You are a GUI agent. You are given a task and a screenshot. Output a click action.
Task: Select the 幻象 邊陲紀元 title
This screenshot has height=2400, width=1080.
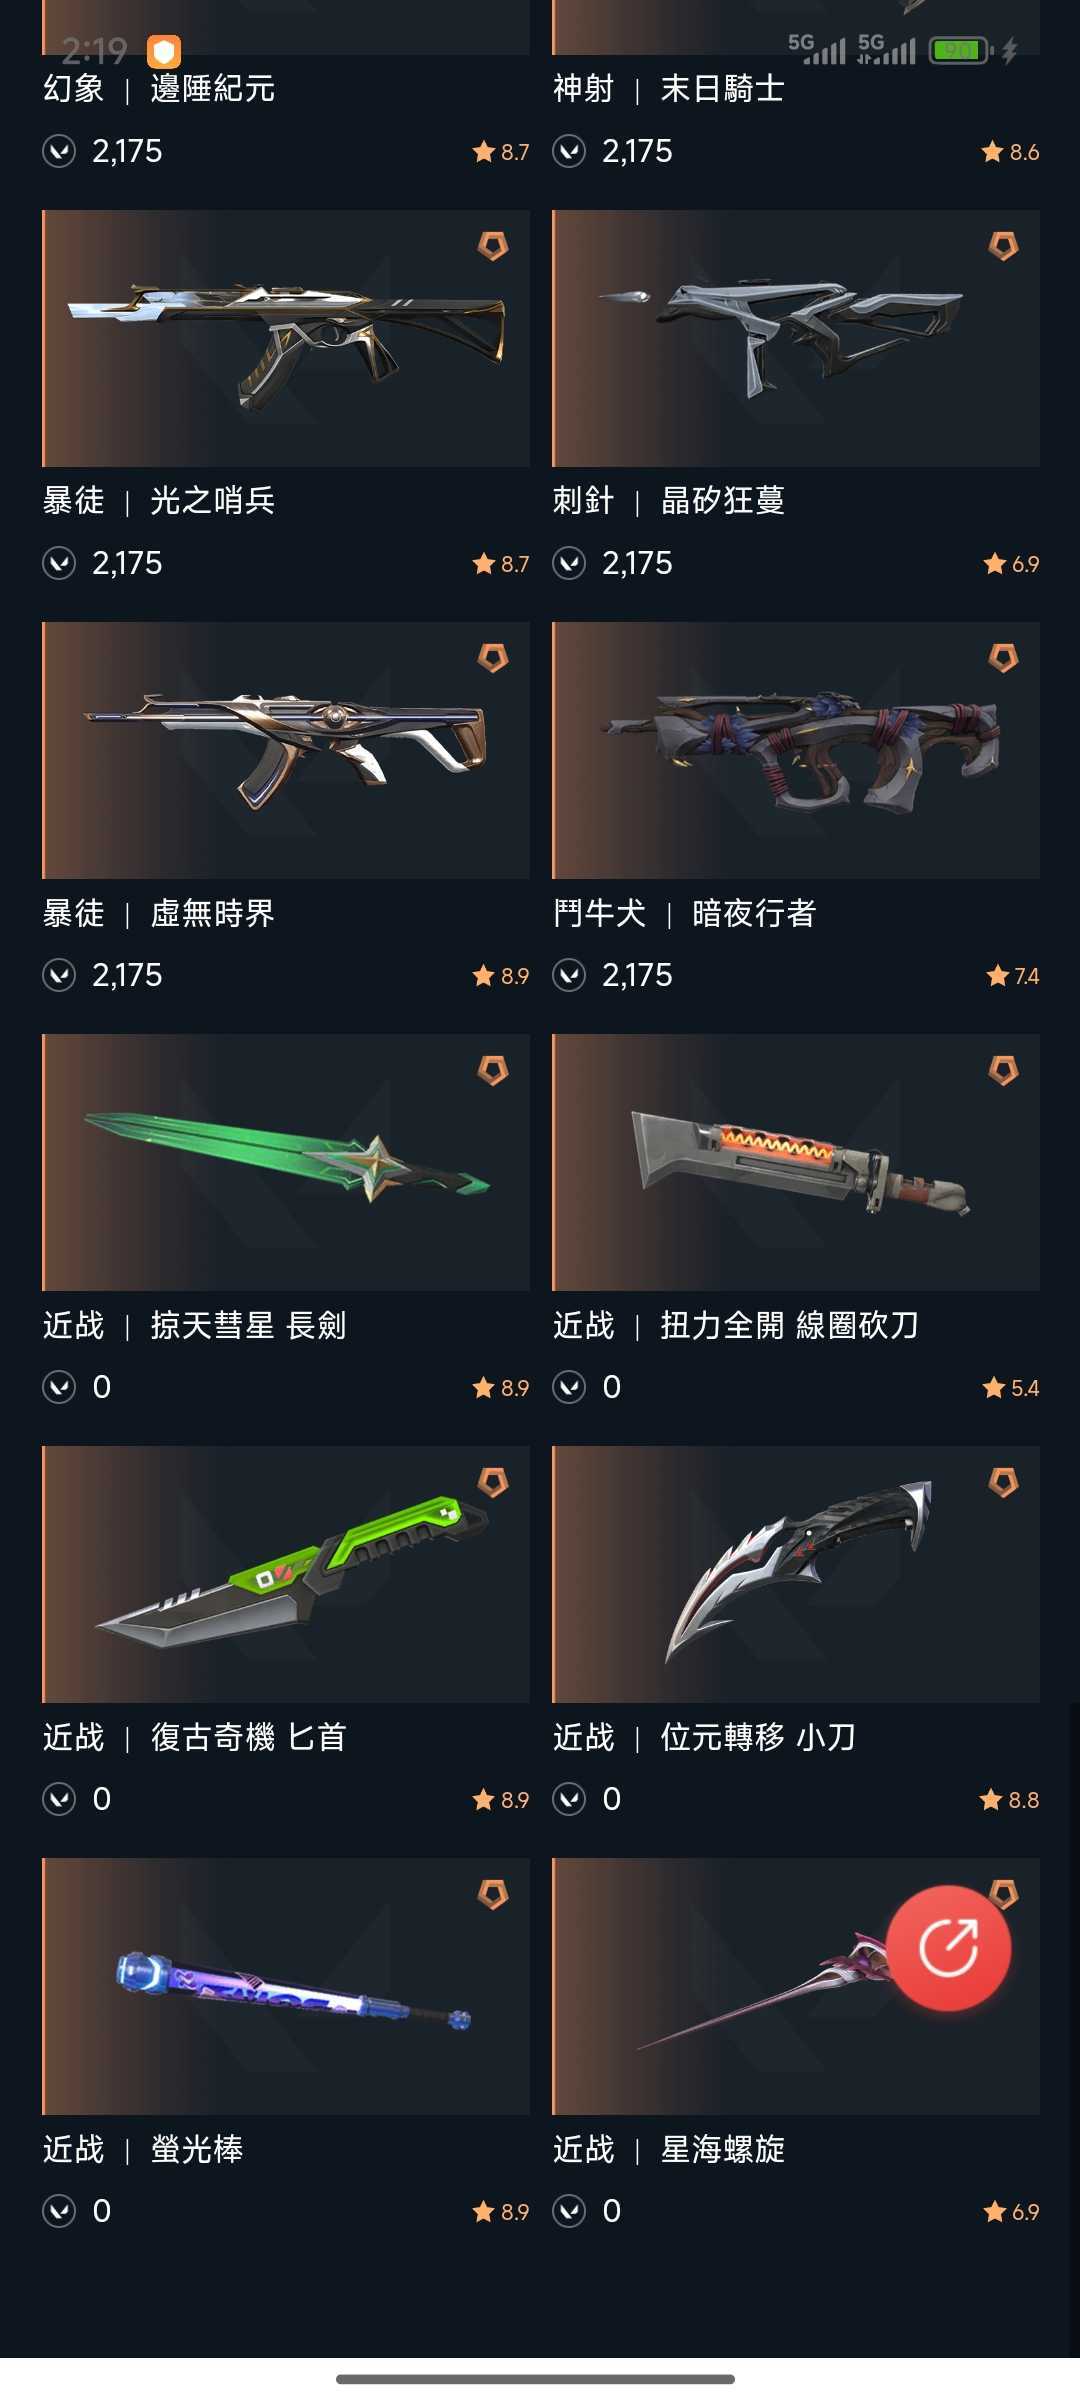click(x=159, y=89)
